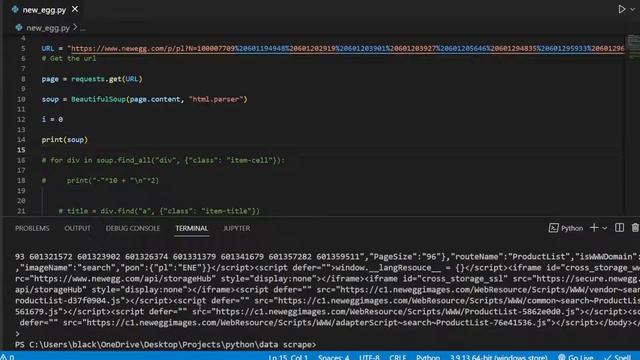Open the PROBLEMS panel tab

coord(32,228)
